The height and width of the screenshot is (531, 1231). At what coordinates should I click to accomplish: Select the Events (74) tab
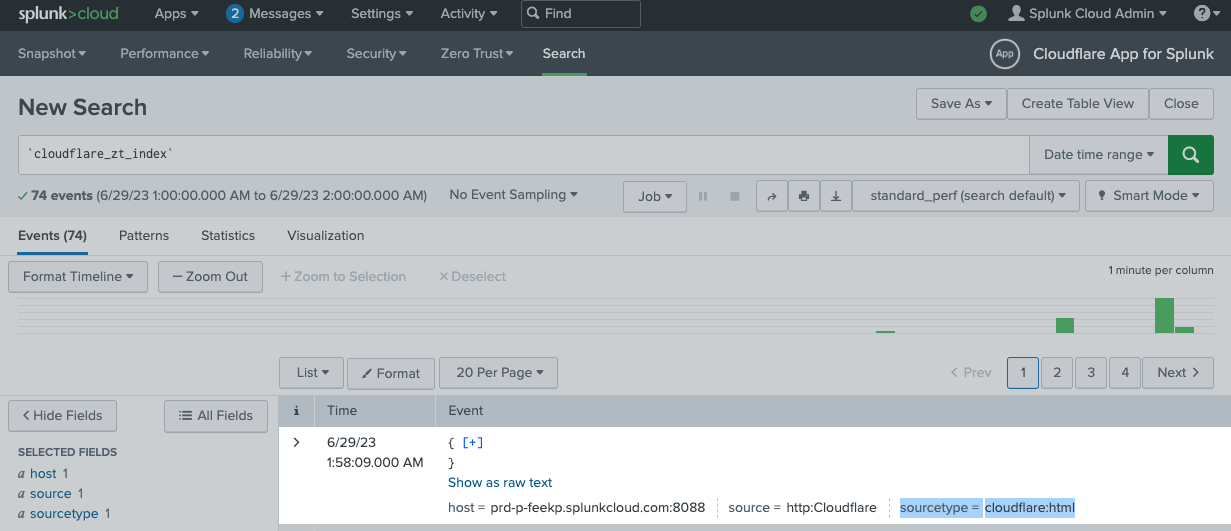click(52, 236)
